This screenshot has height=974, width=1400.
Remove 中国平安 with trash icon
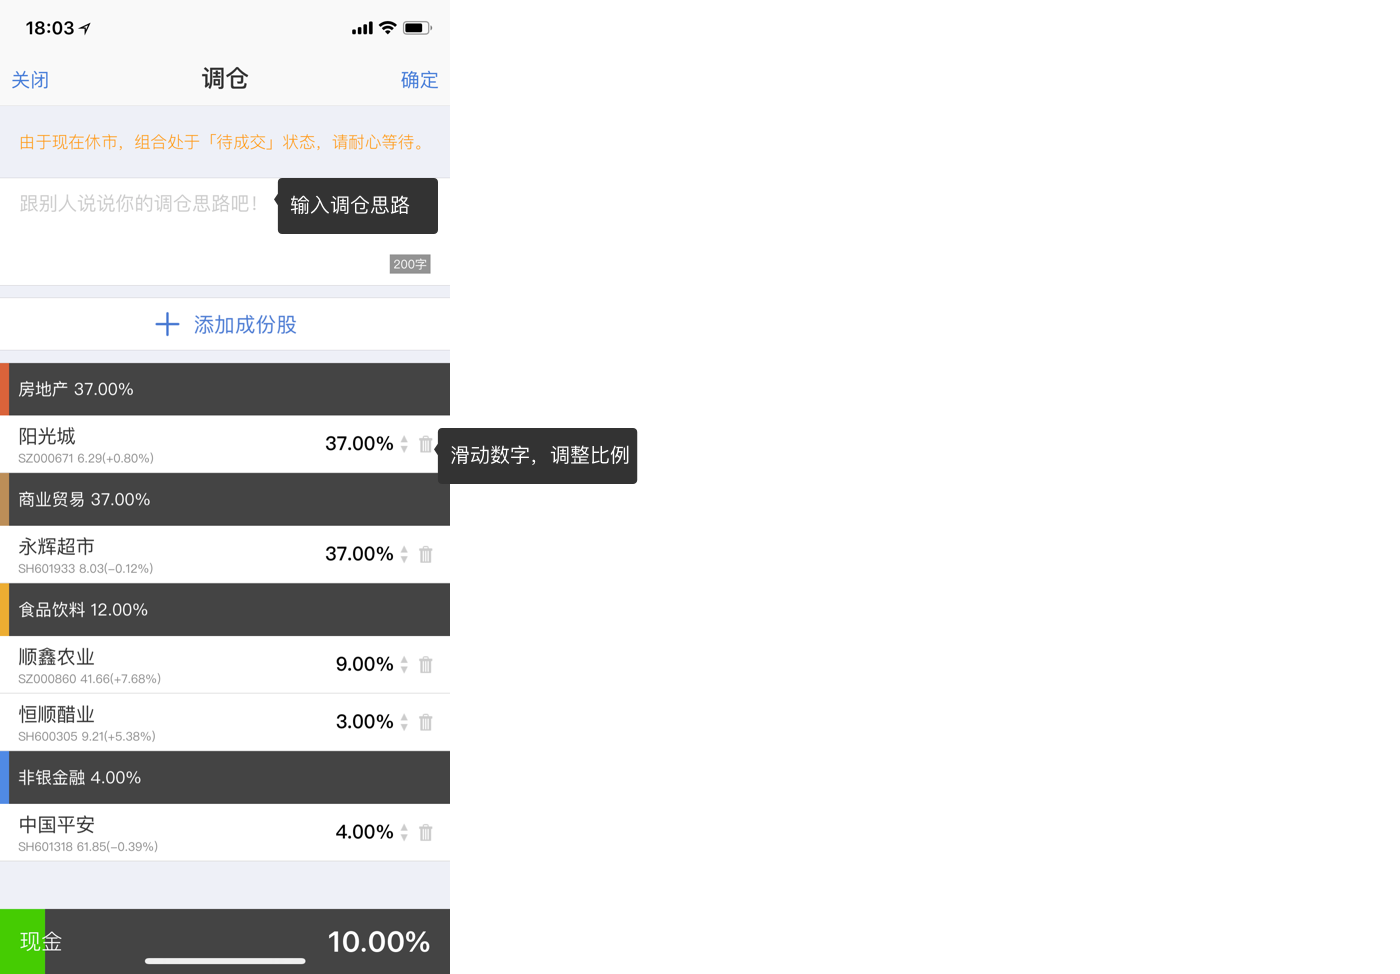coord(426,832)
